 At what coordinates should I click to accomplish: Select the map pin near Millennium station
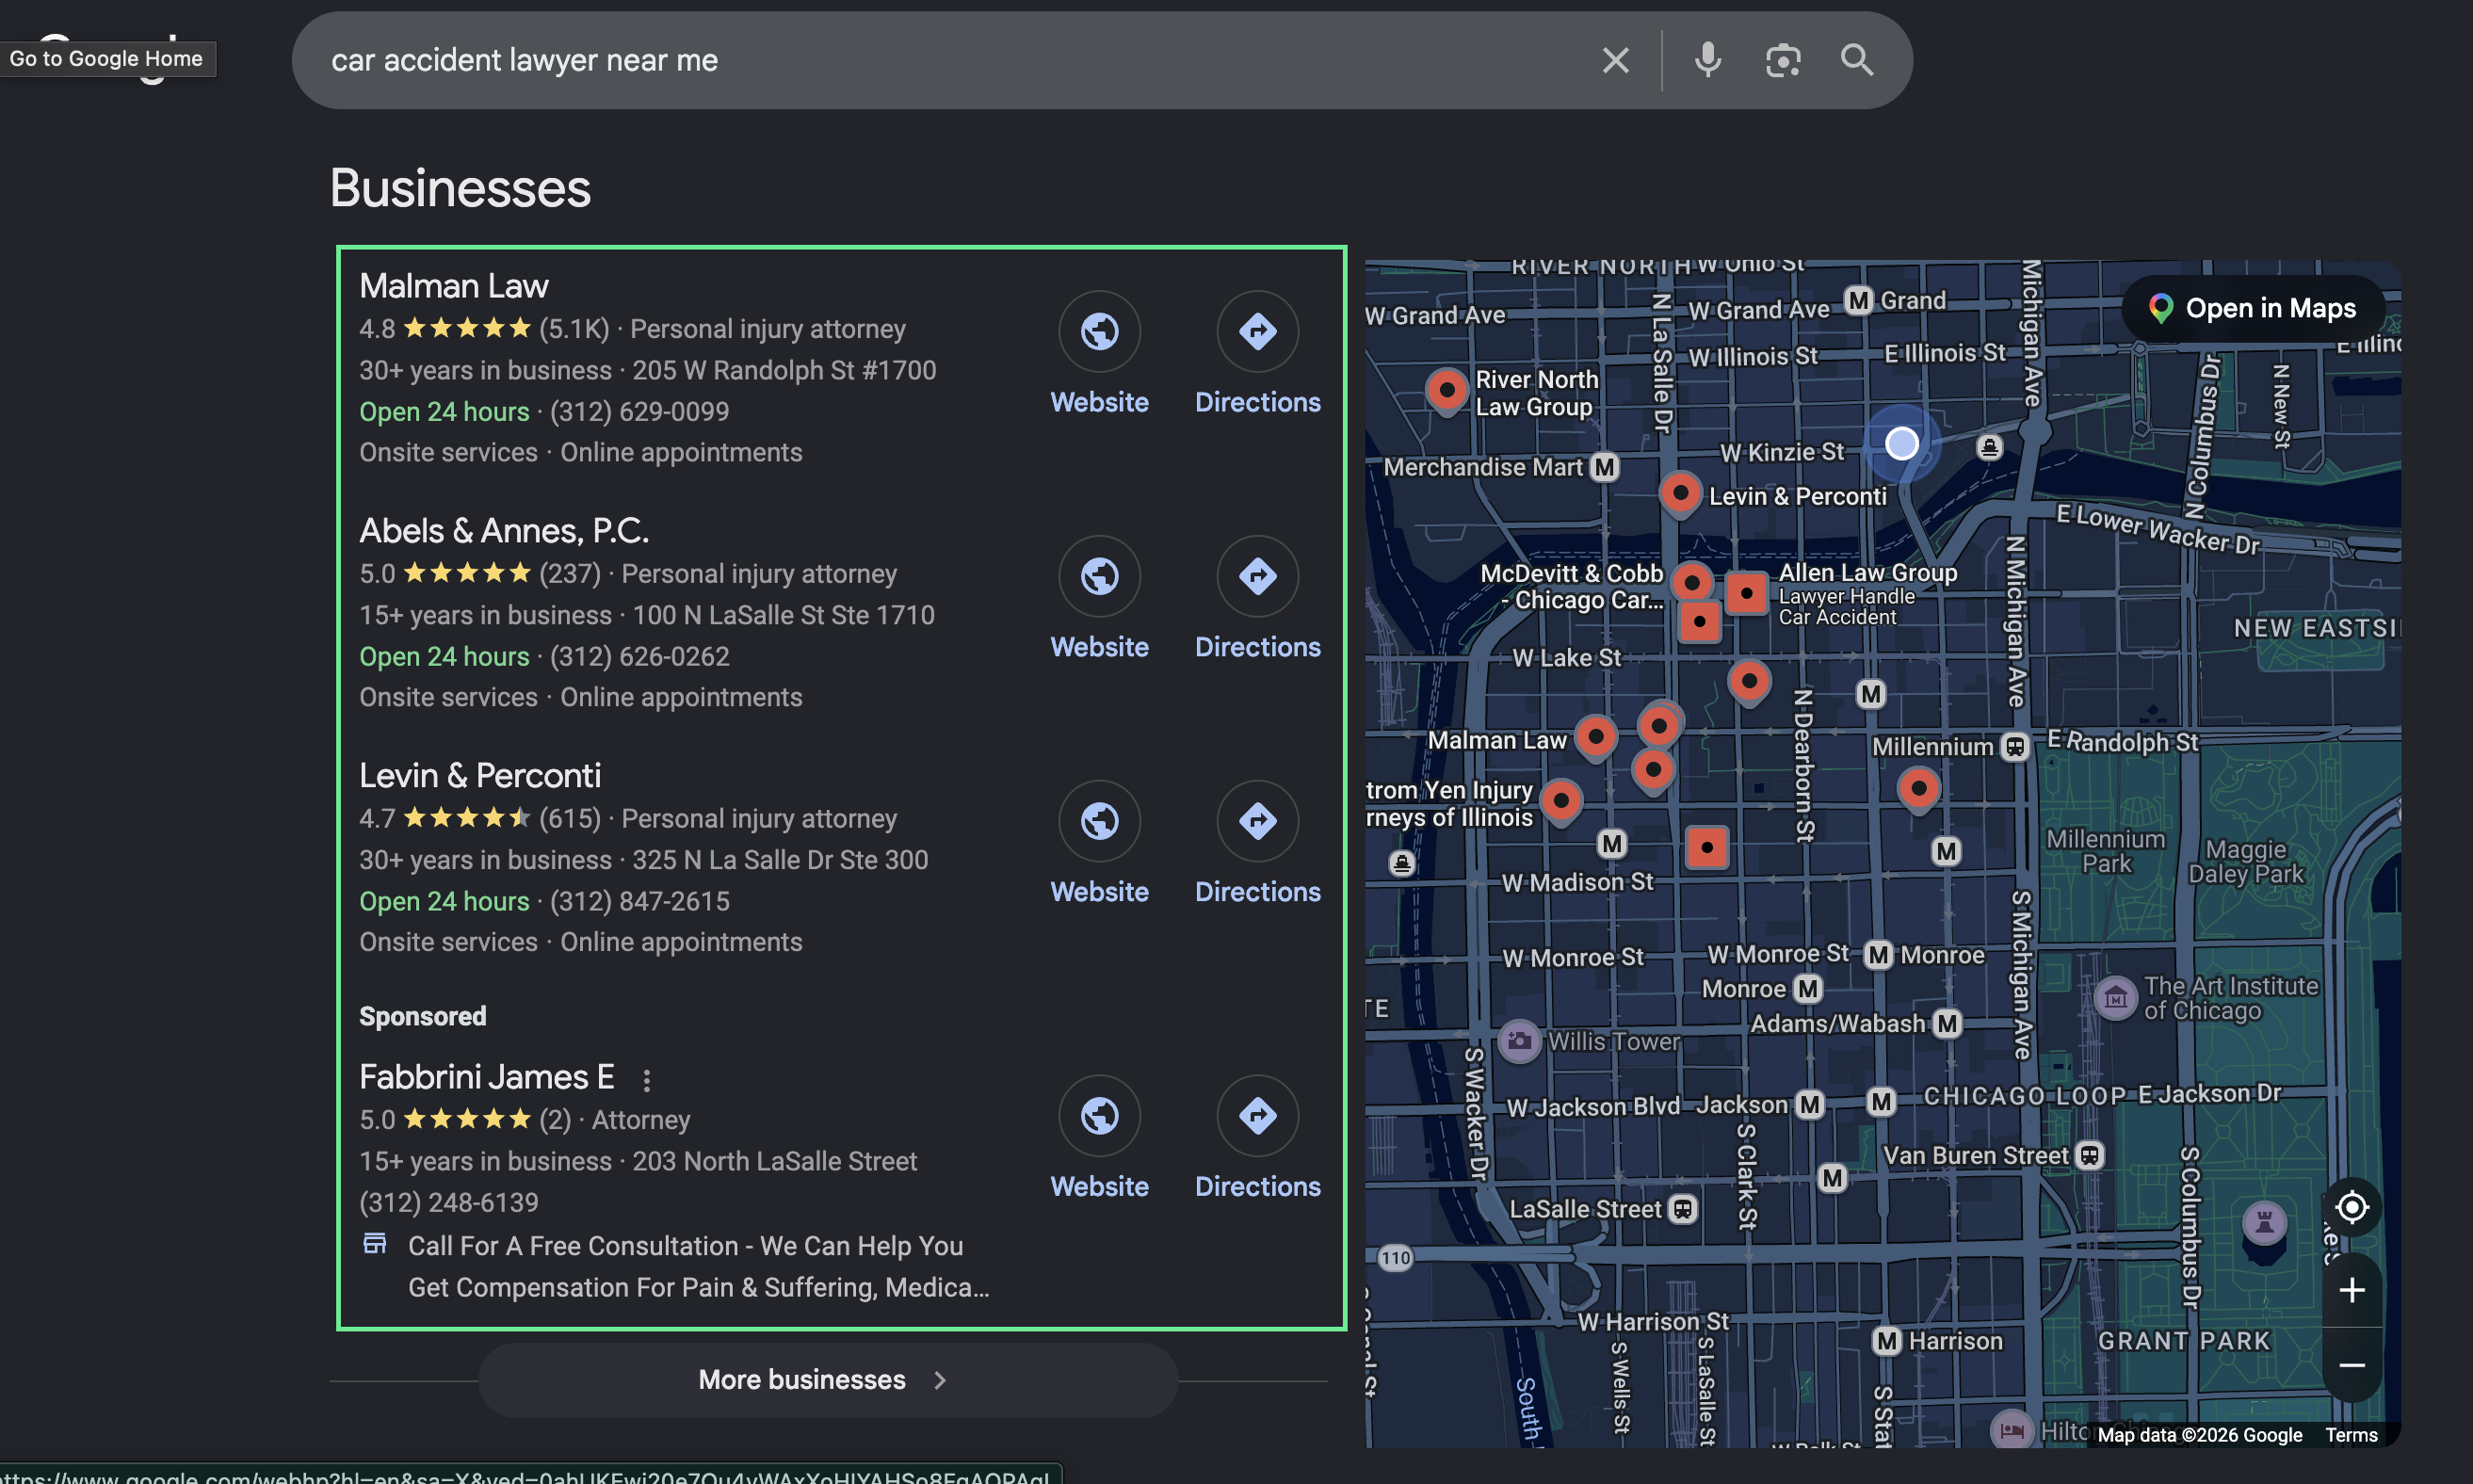[1918, 789]
